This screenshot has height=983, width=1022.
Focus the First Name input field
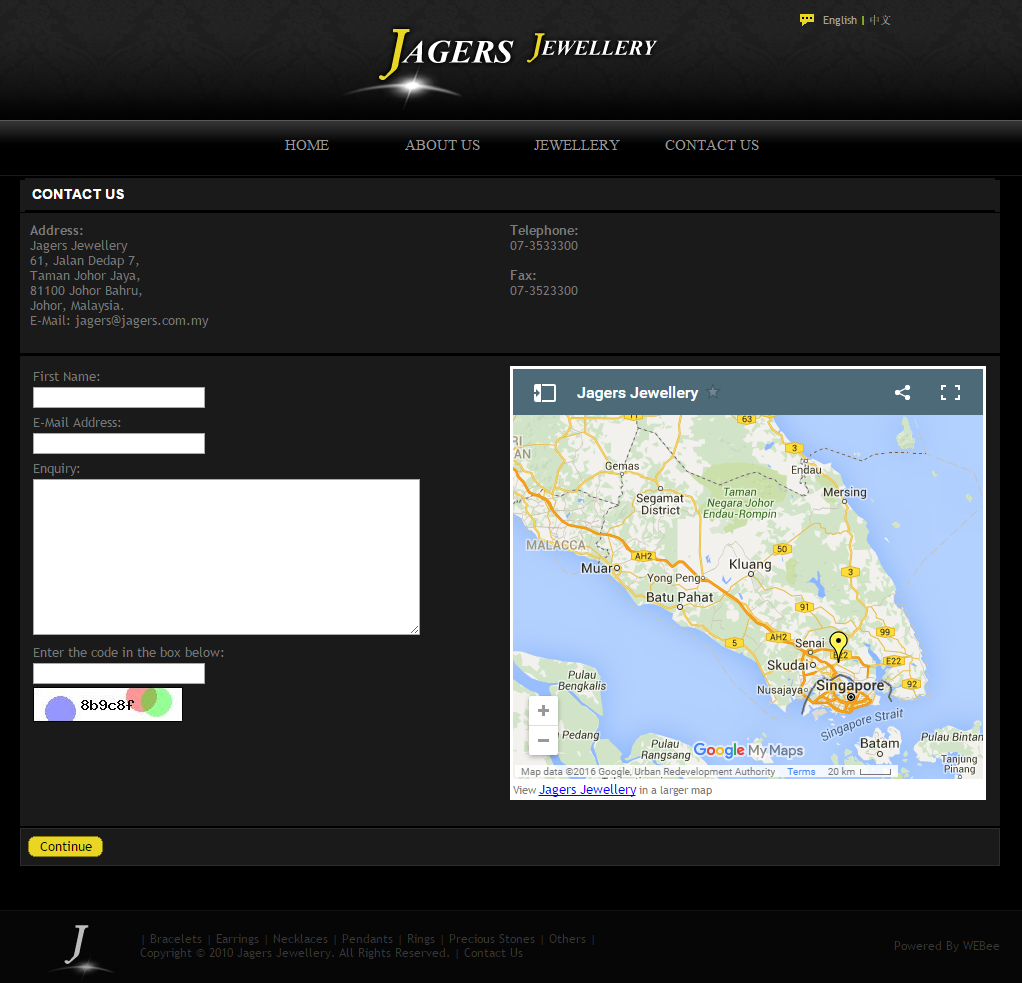pyautogui.click(x=119, y=398)
